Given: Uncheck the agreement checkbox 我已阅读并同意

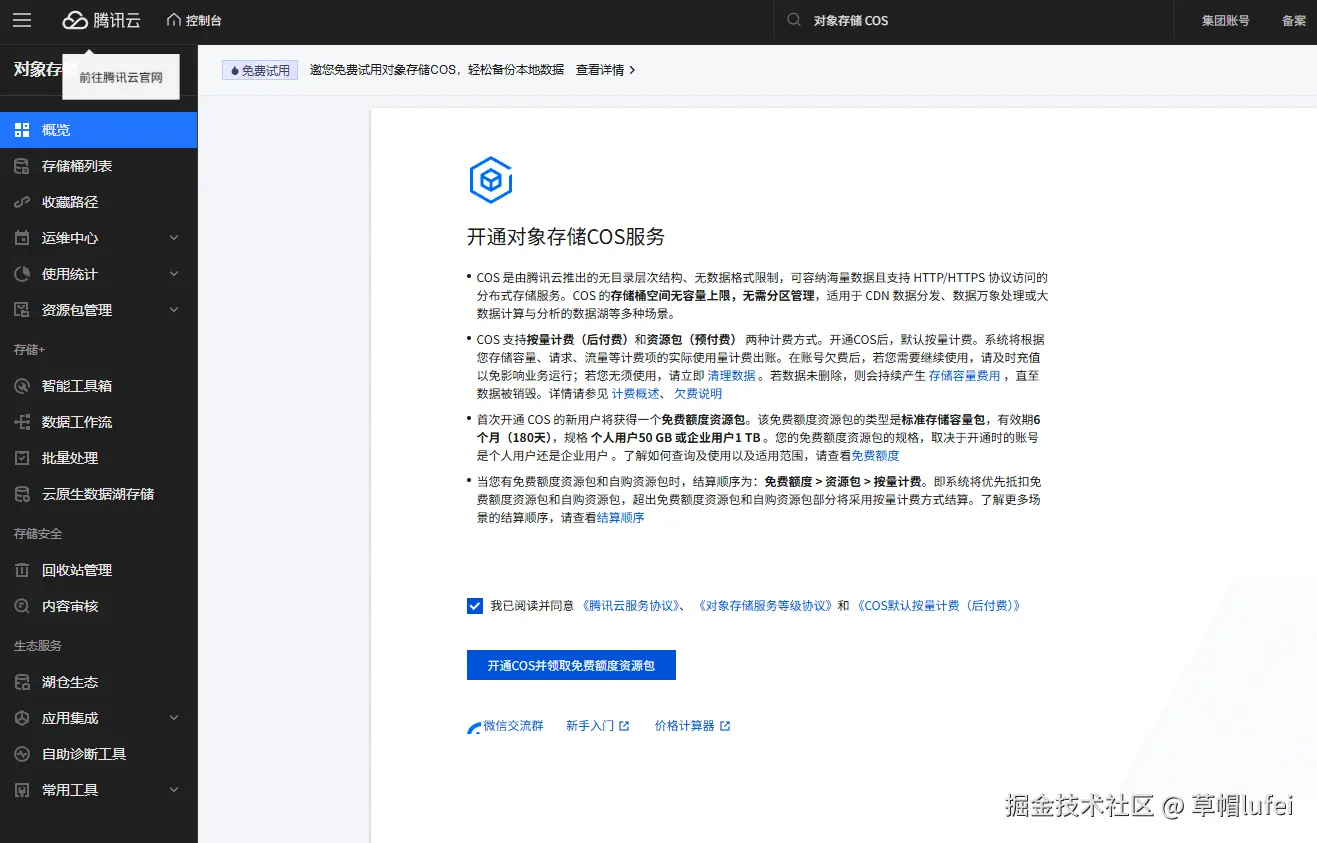Looking at the screenshot, I should click(x=475, y=606).
